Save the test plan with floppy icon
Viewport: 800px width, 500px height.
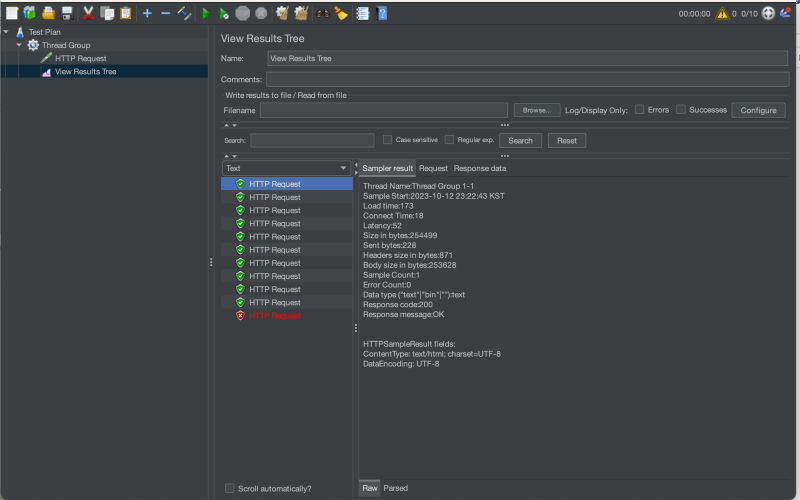coord(67,13)
